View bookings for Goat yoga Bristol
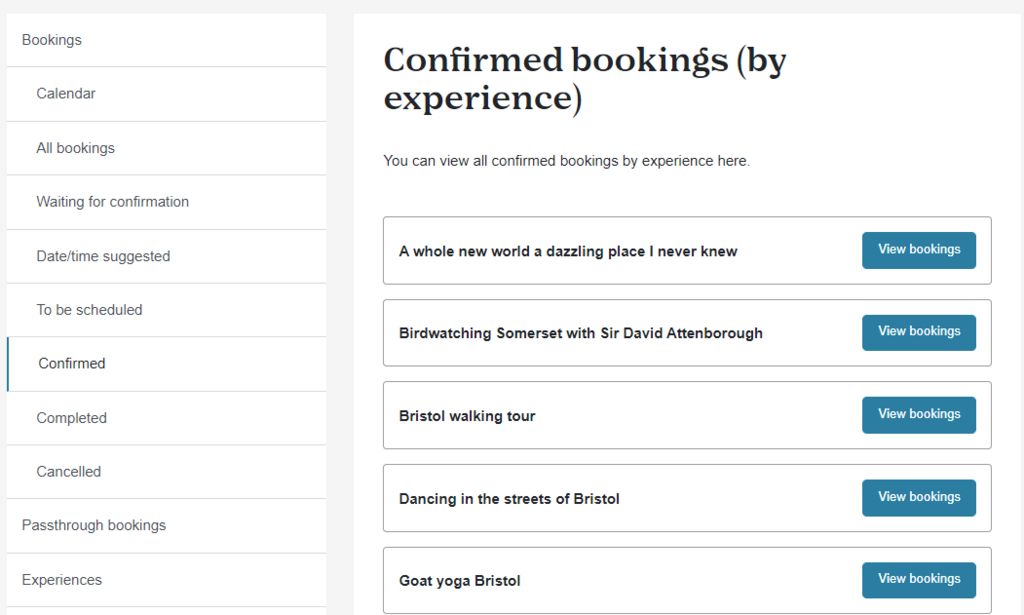Viewport: 1024px width, 615px height. point(919,580)
